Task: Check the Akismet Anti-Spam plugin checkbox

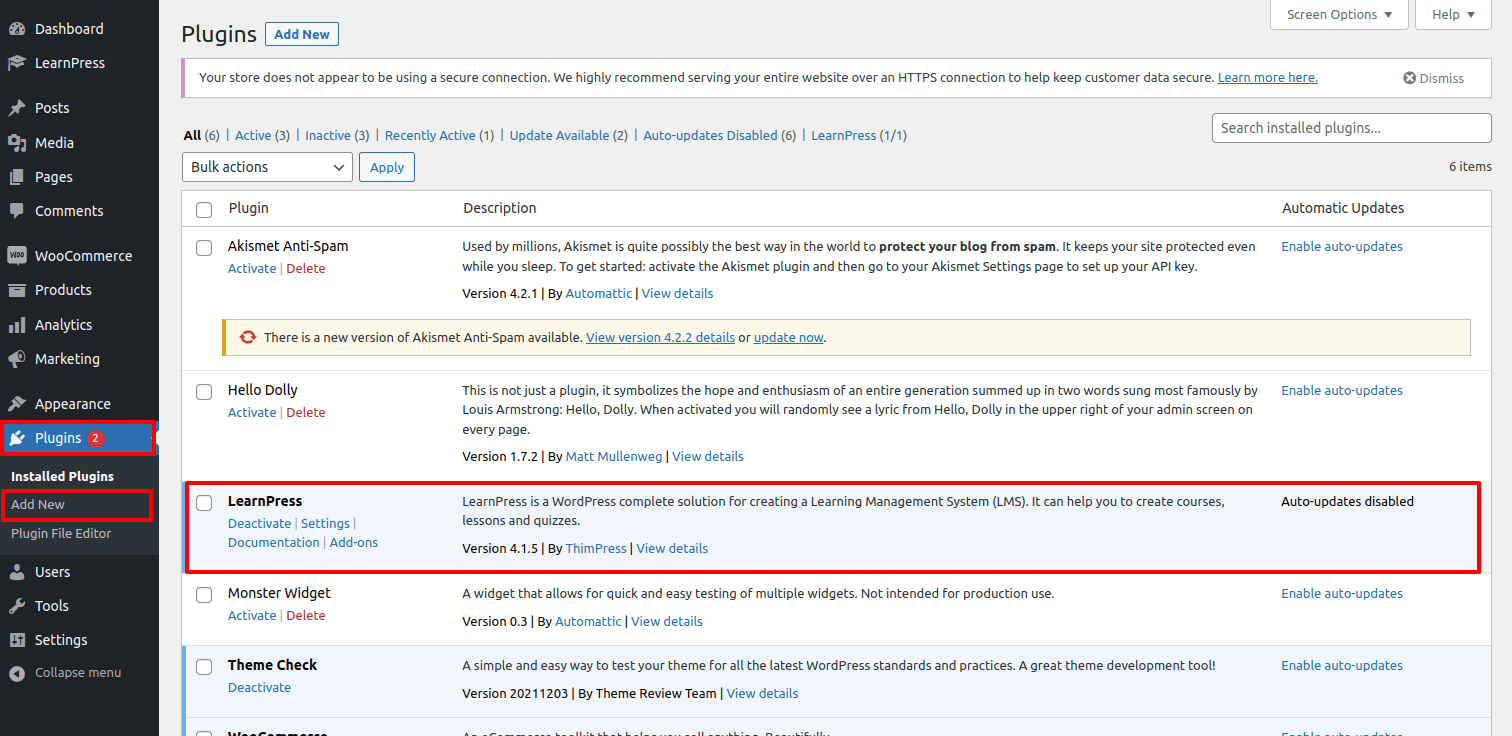Action: coord(204,247)
